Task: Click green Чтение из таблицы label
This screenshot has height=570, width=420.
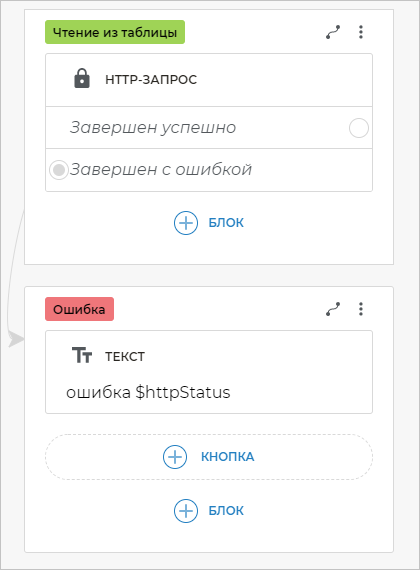Action: tap(115, 32)
